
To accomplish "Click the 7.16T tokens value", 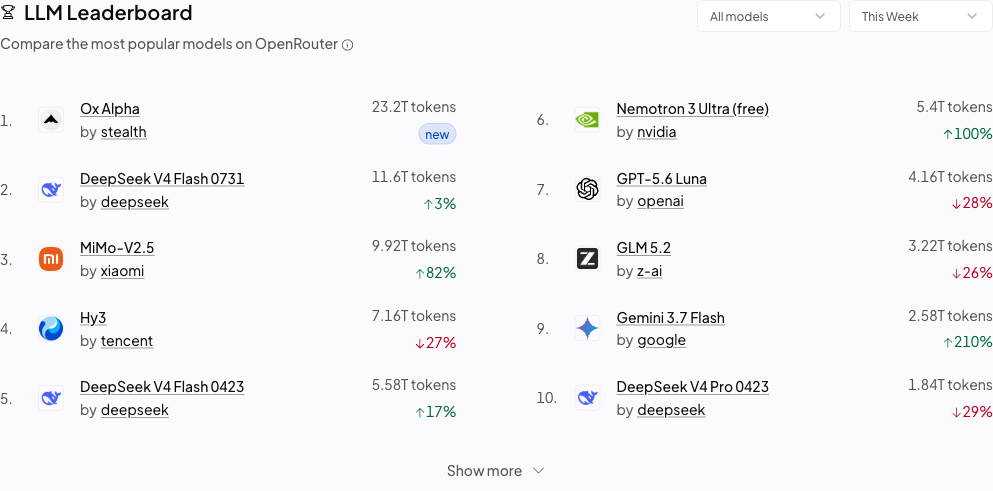I will click(414, 316).
